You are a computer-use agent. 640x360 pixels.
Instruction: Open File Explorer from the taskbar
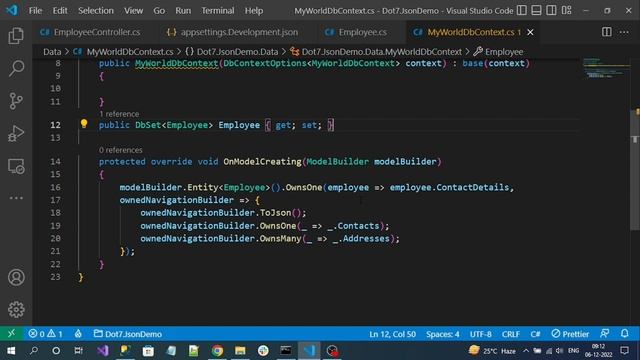pos(240,351)
